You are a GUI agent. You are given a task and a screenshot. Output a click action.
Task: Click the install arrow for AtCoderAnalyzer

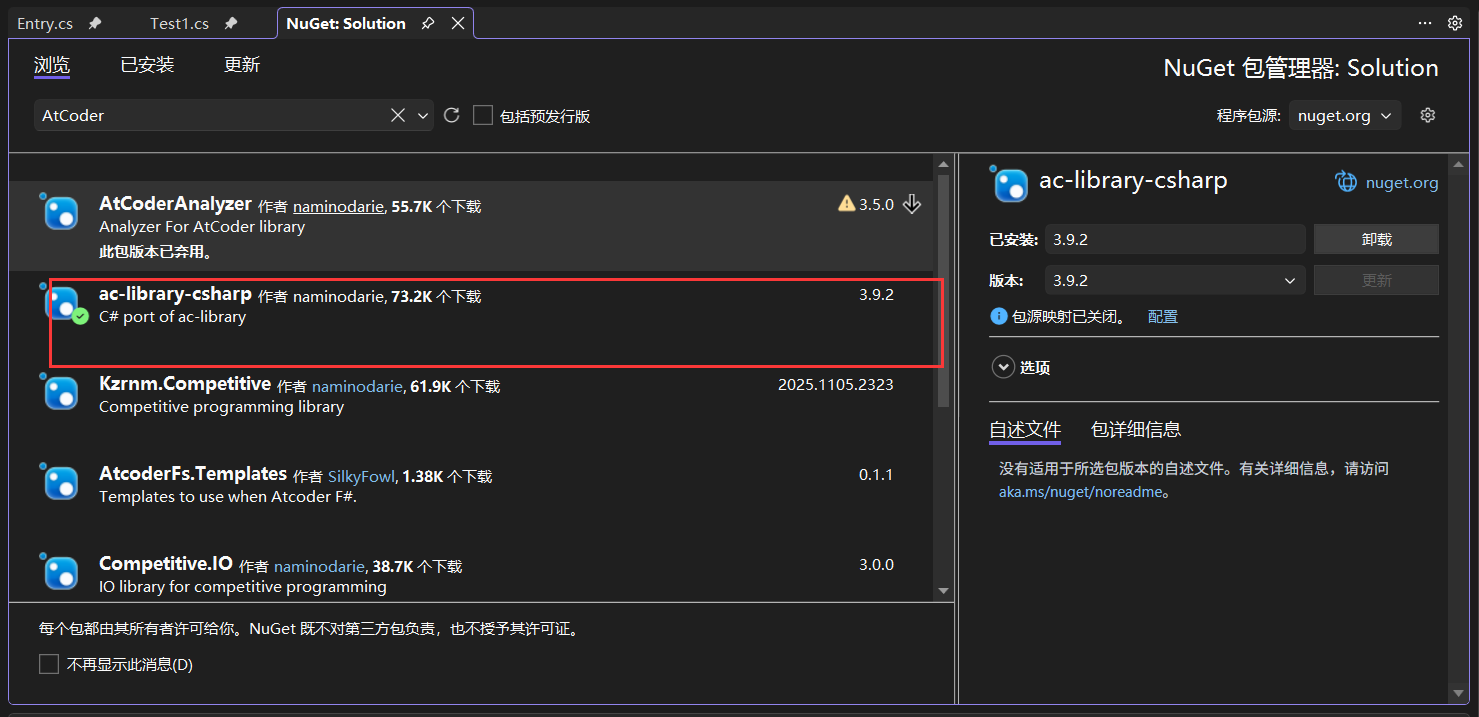click(x=911, y=204)
